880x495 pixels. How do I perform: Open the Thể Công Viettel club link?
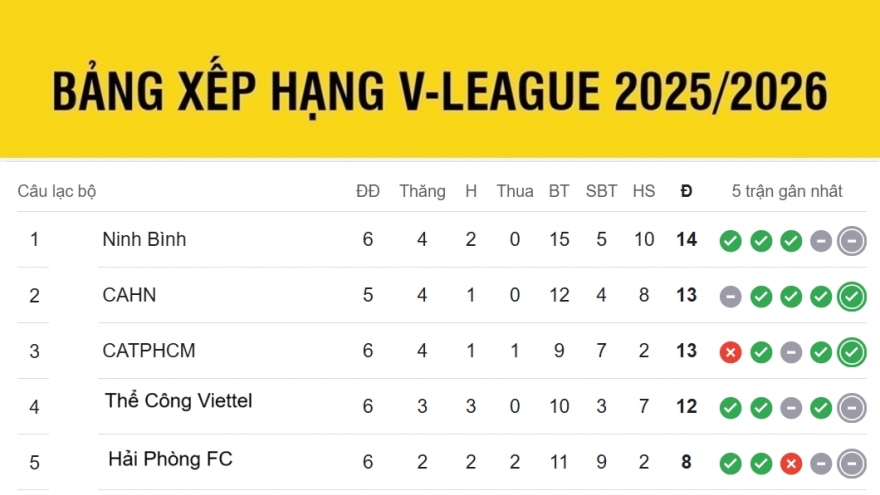click(x=178, y=401)
